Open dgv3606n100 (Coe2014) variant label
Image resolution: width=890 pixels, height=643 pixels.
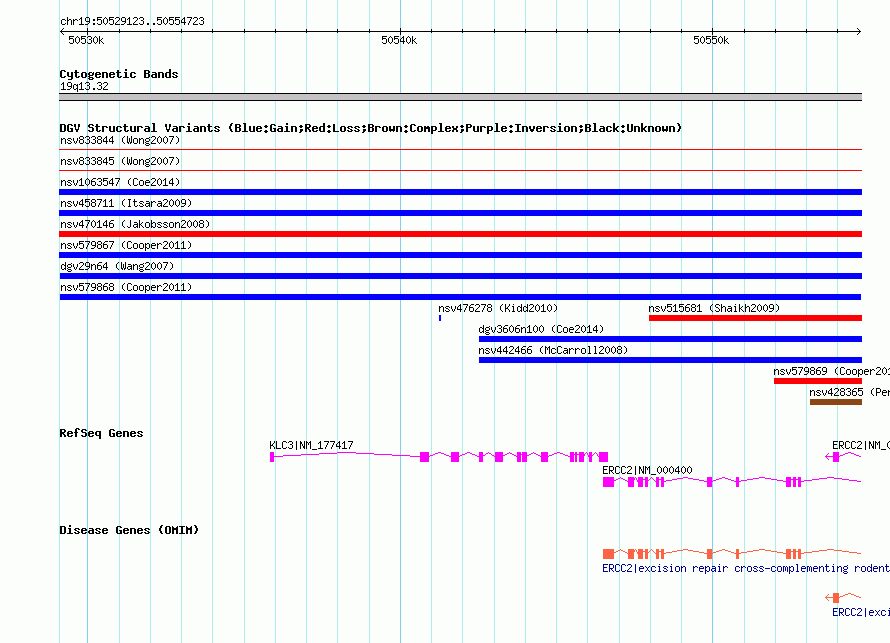(541, 329)
